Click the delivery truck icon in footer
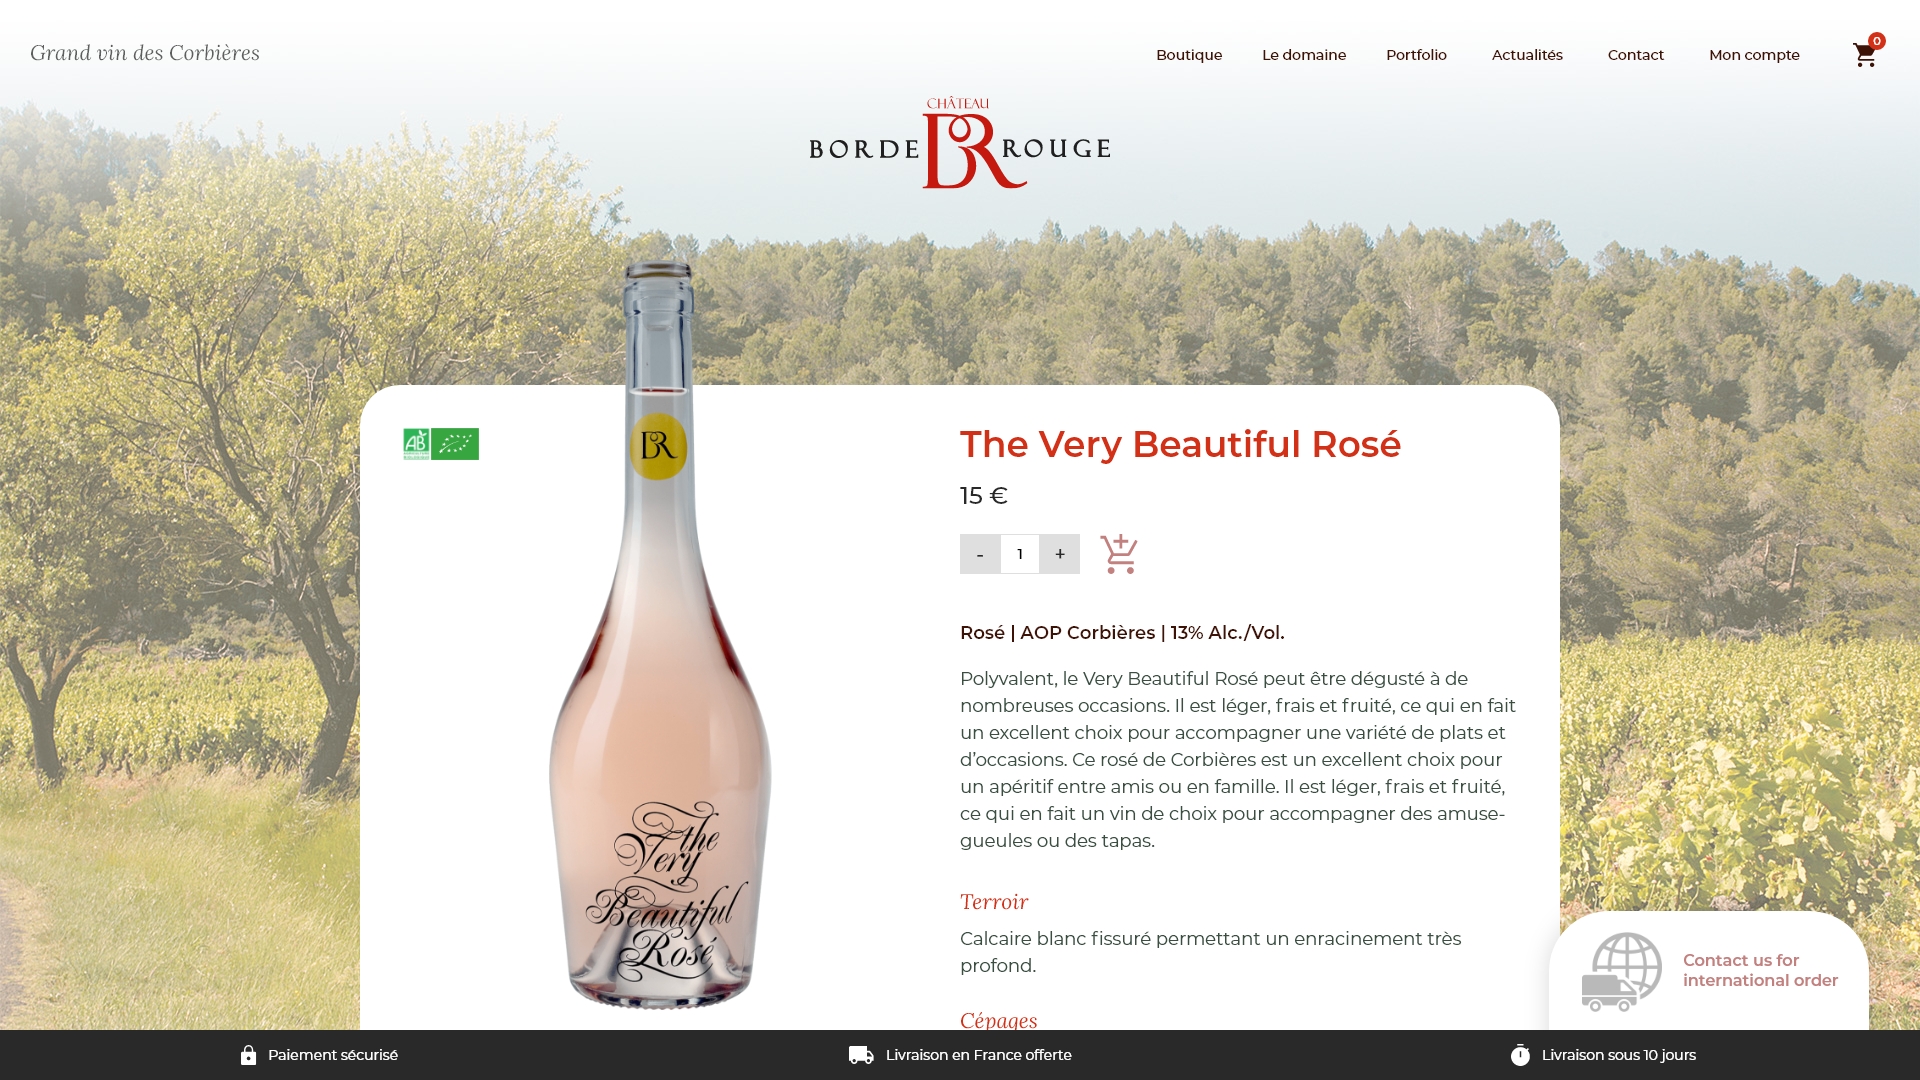1920x1080 pixels. [861, 1055]
